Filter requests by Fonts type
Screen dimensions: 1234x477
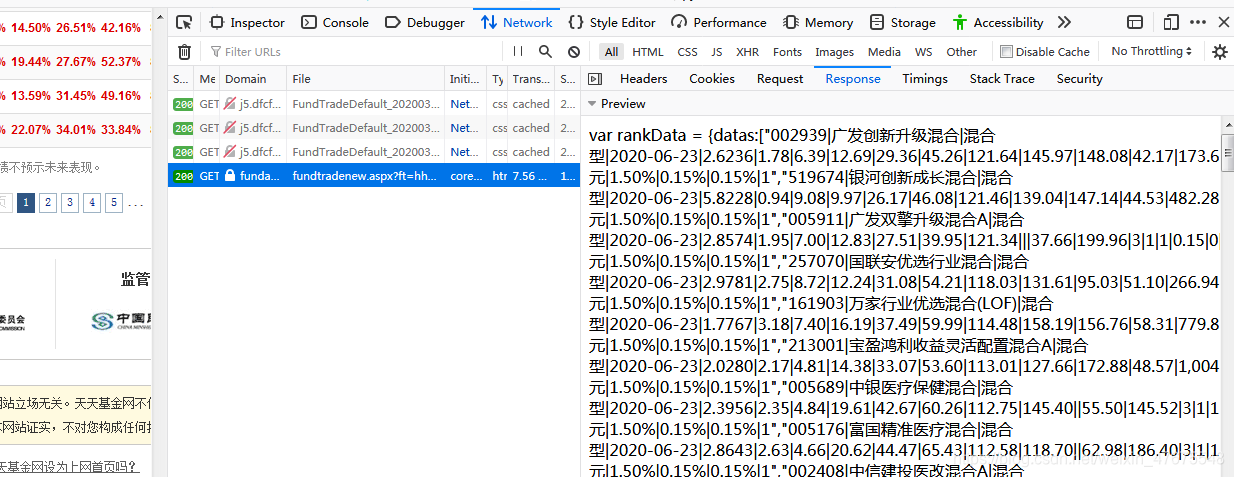[x=787, y=52]
